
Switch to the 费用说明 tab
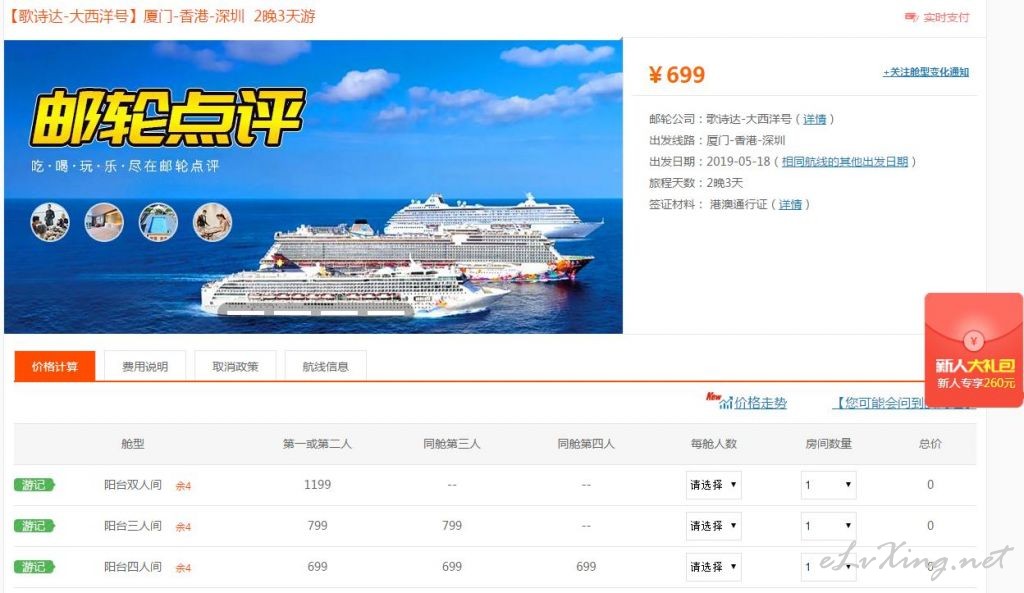[x=145, y=366]
